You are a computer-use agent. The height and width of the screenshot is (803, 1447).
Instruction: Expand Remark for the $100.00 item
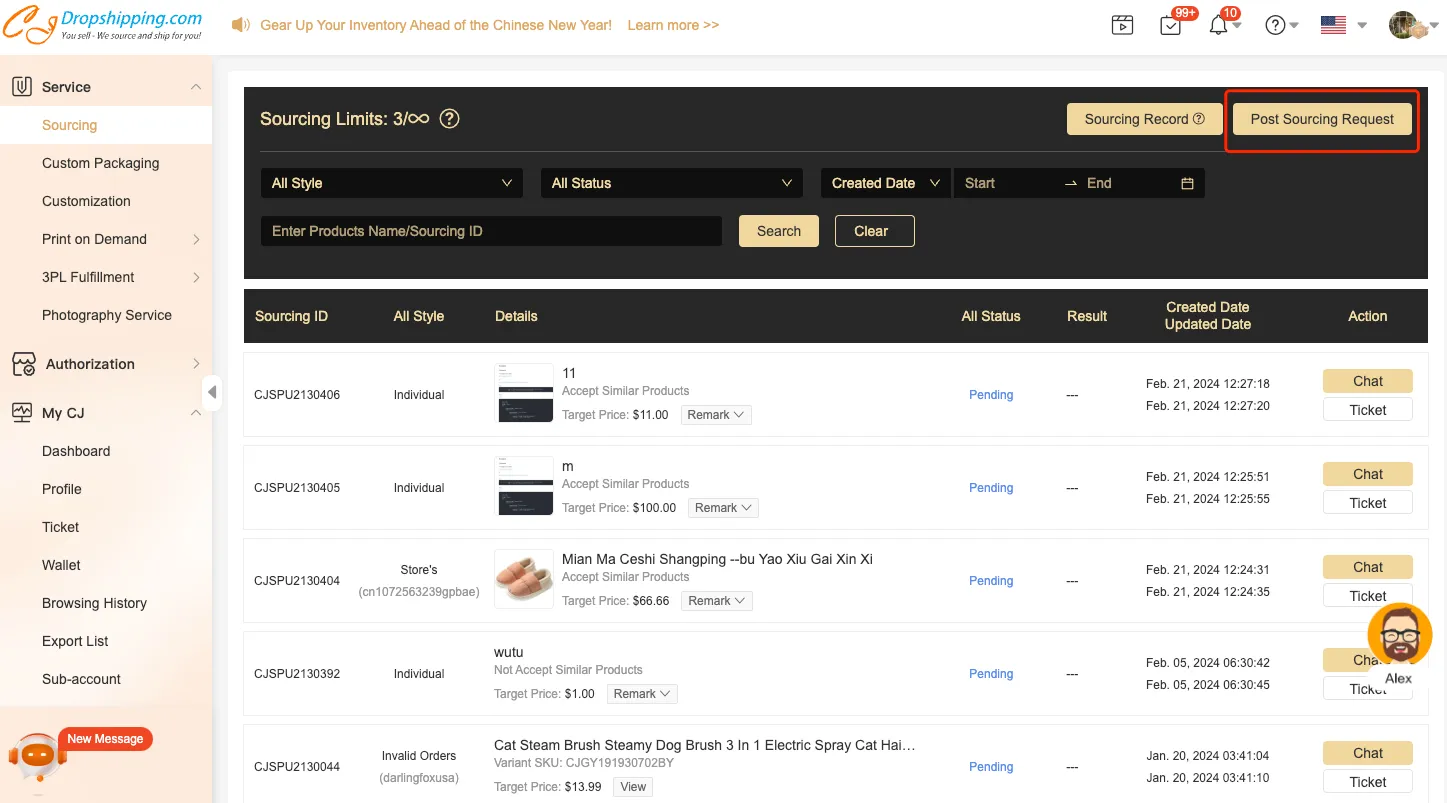[x=722, y=508]
